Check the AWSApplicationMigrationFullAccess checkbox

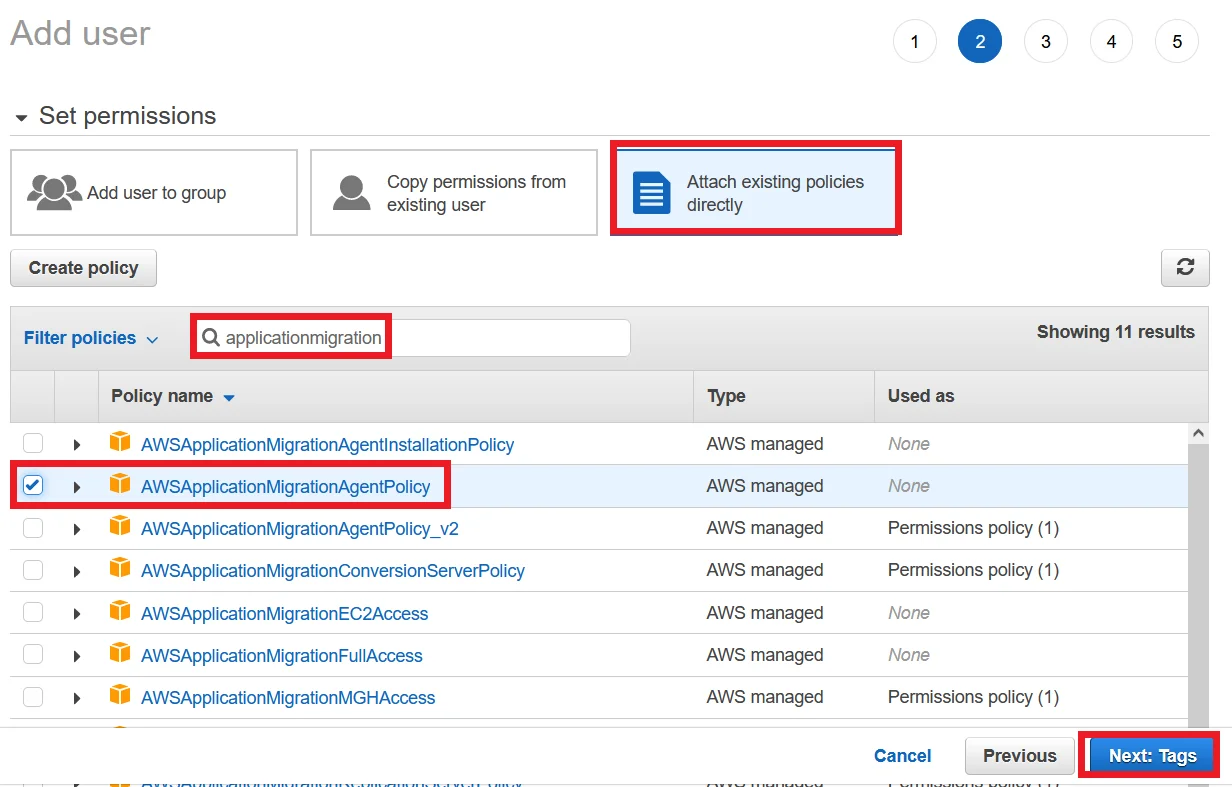(x=33, y=654)
